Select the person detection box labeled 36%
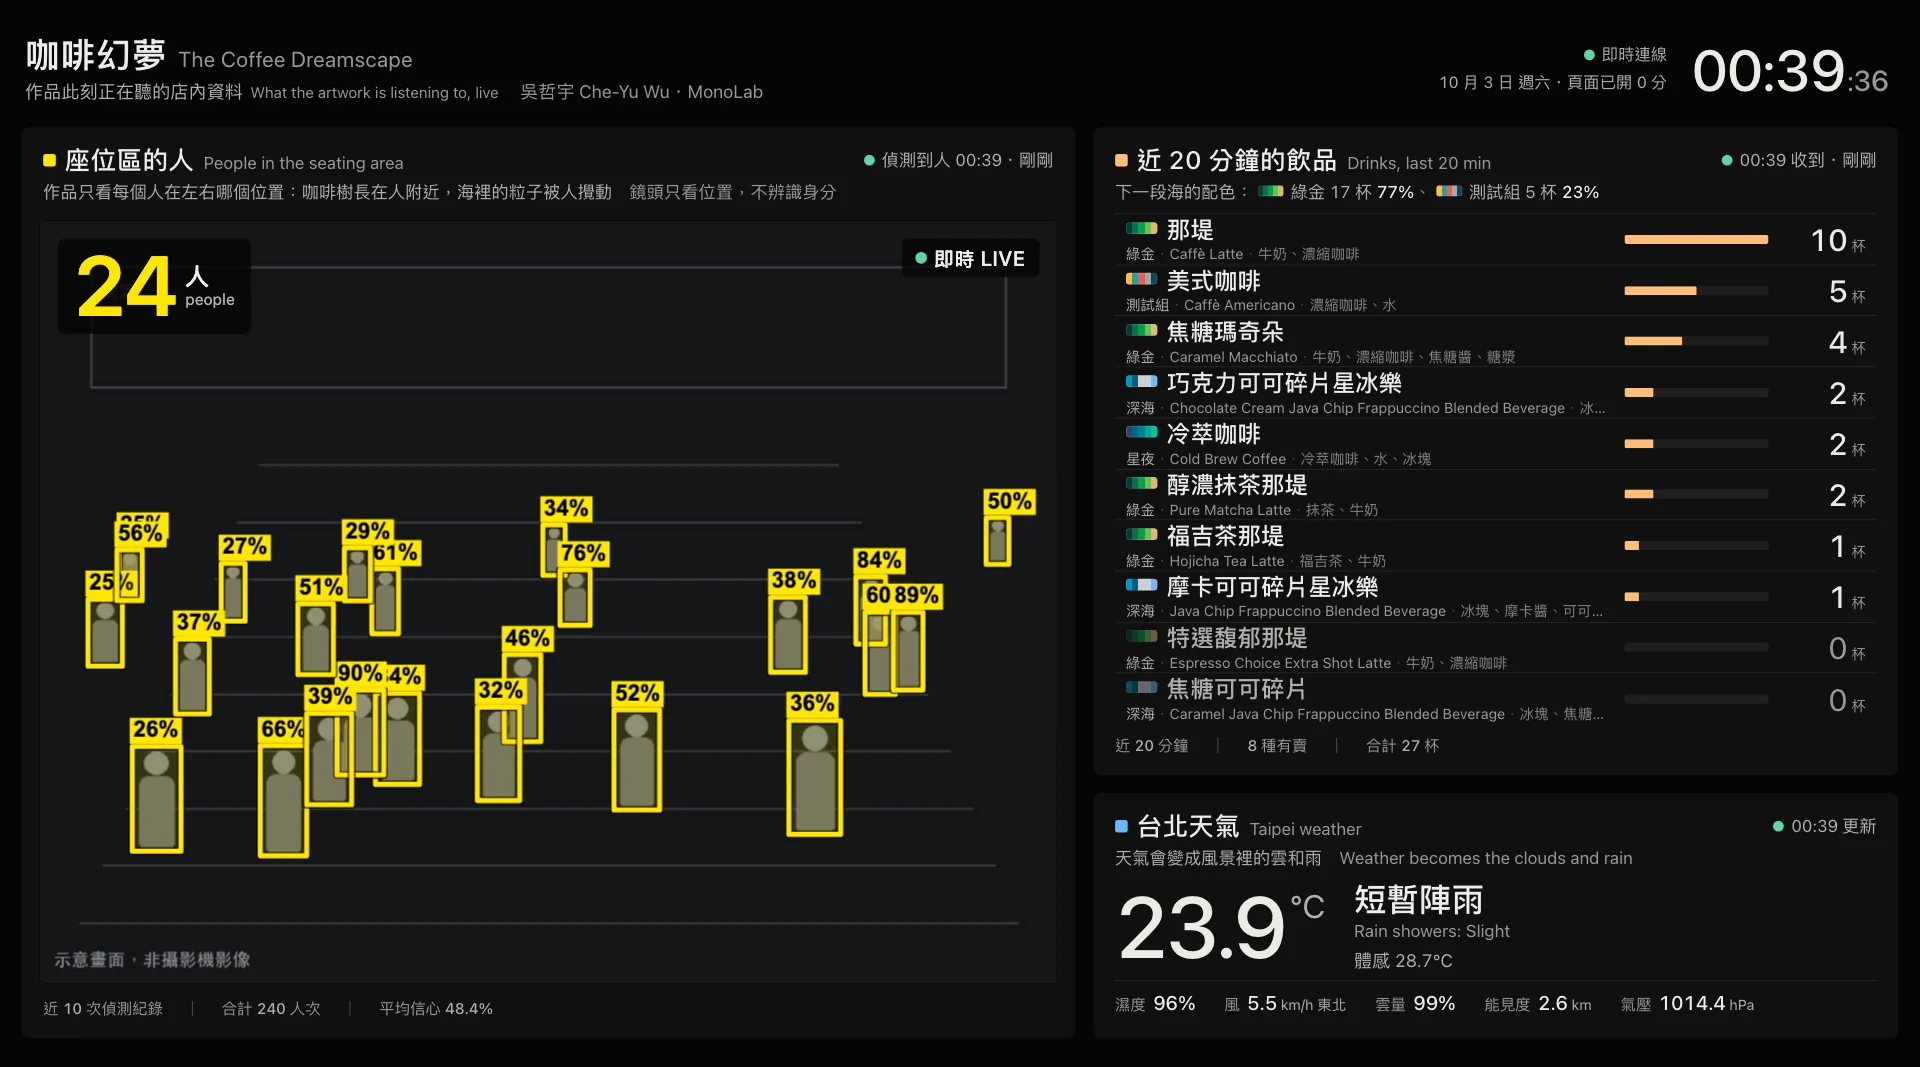Image resolution: width=1920 pixels, height=1067 pixels. point(815,777)
